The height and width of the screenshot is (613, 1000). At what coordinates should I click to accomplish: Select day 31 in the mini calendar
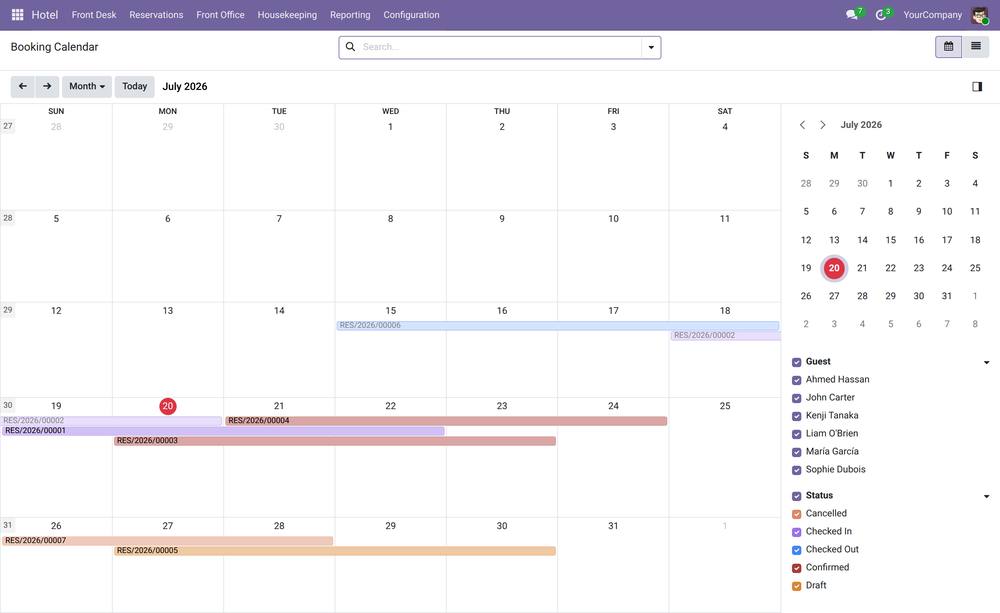(946, 296)
